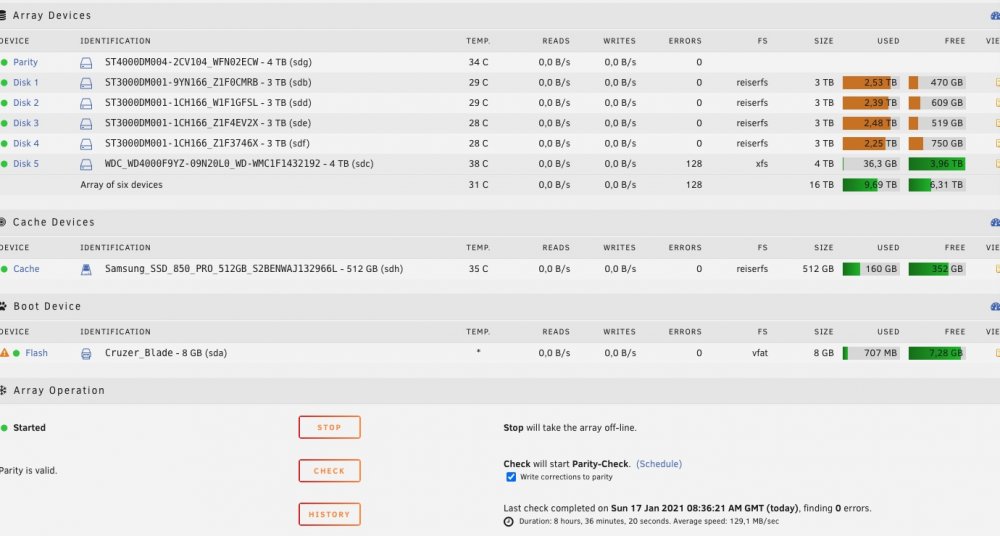Click Disk 2 free bar 609 GB
The height and width of the screenshot is (536, 1000).
pyautogui.click(x=937, y=103)
